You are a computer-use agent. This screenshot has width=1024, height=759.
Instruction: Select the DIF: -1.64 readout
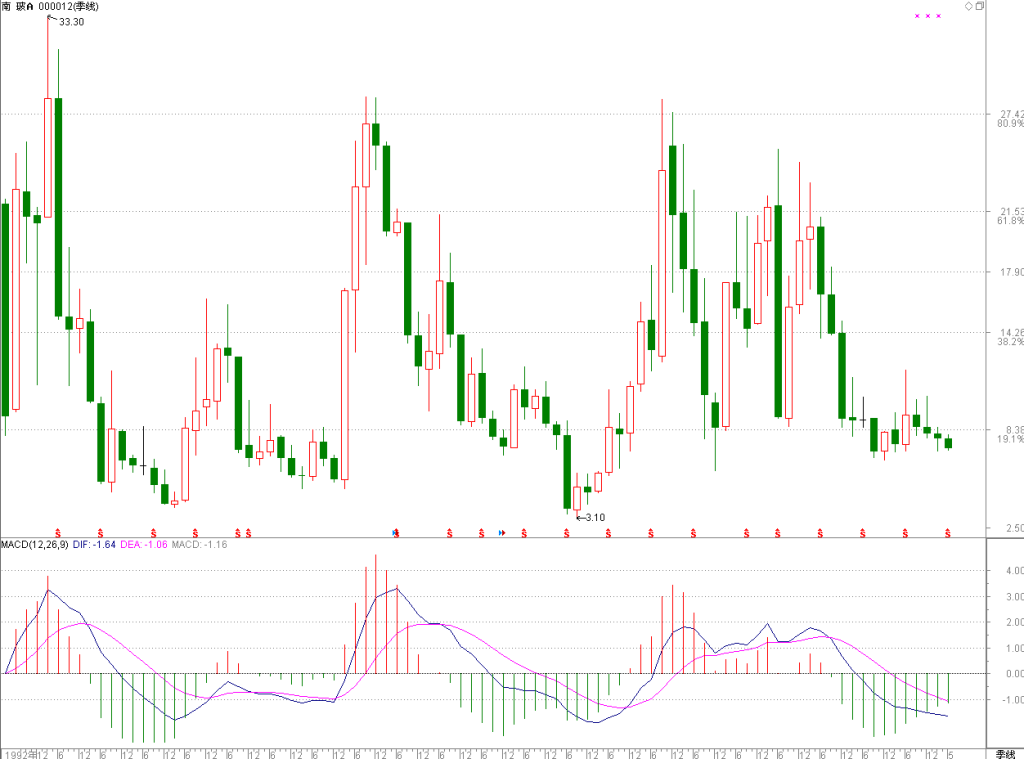[x=94, y=544]
